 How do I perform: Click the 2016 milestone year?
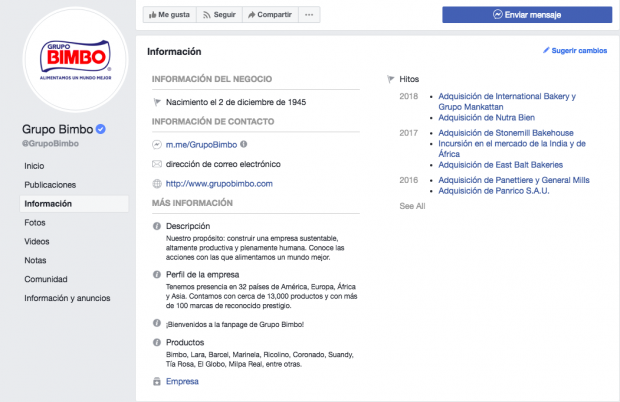coord(408,180)
